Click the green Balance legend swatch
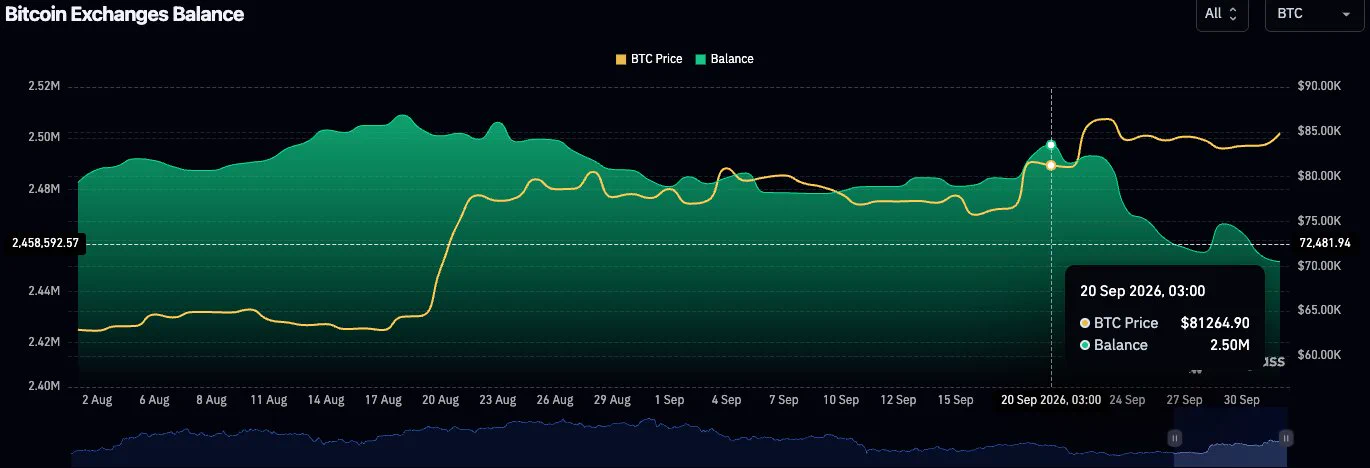The height and width of the screenshot is (468, 1370). [x=701, y=59]
